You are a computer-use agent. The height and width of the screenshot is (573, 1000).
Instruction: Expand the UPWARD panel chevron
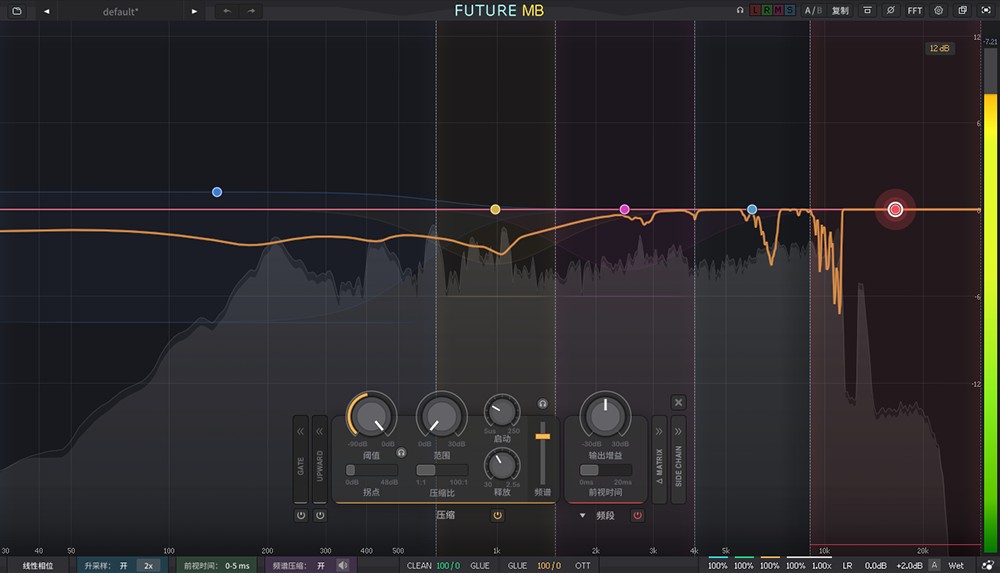tap(320, 431)
